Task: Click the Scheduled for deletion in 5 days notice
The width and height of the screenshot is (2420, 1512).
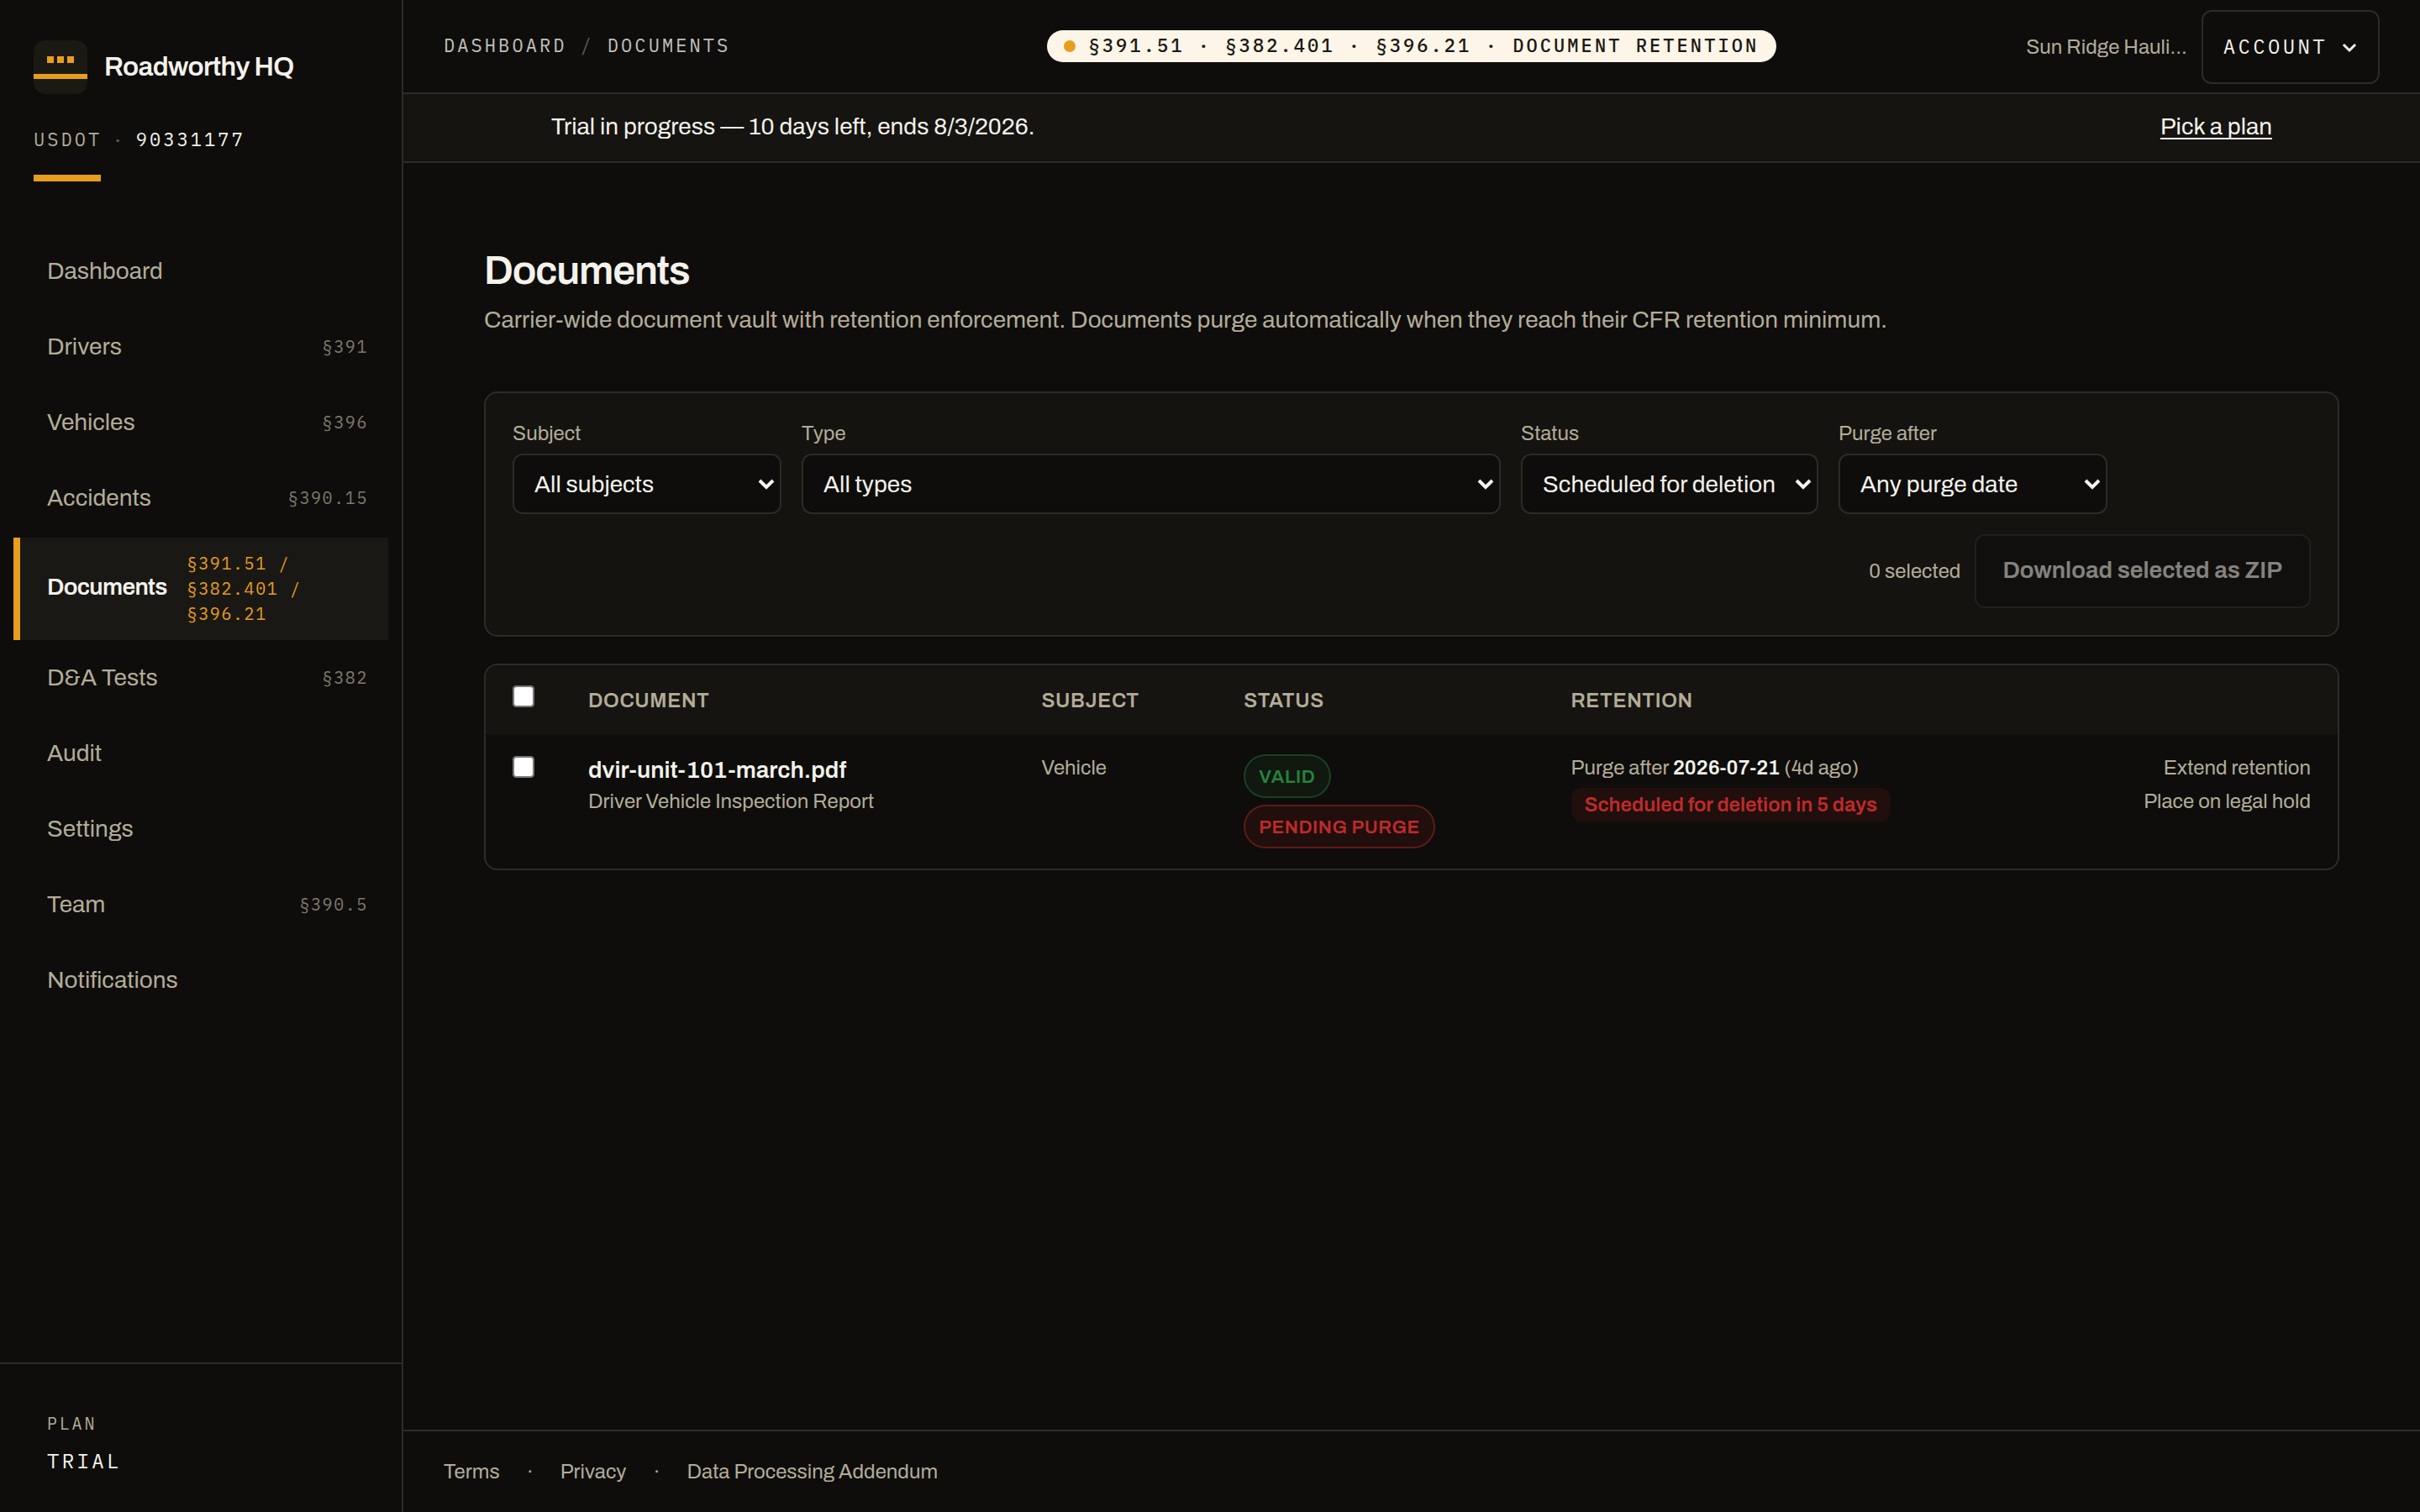Action: pos(1730,805)
